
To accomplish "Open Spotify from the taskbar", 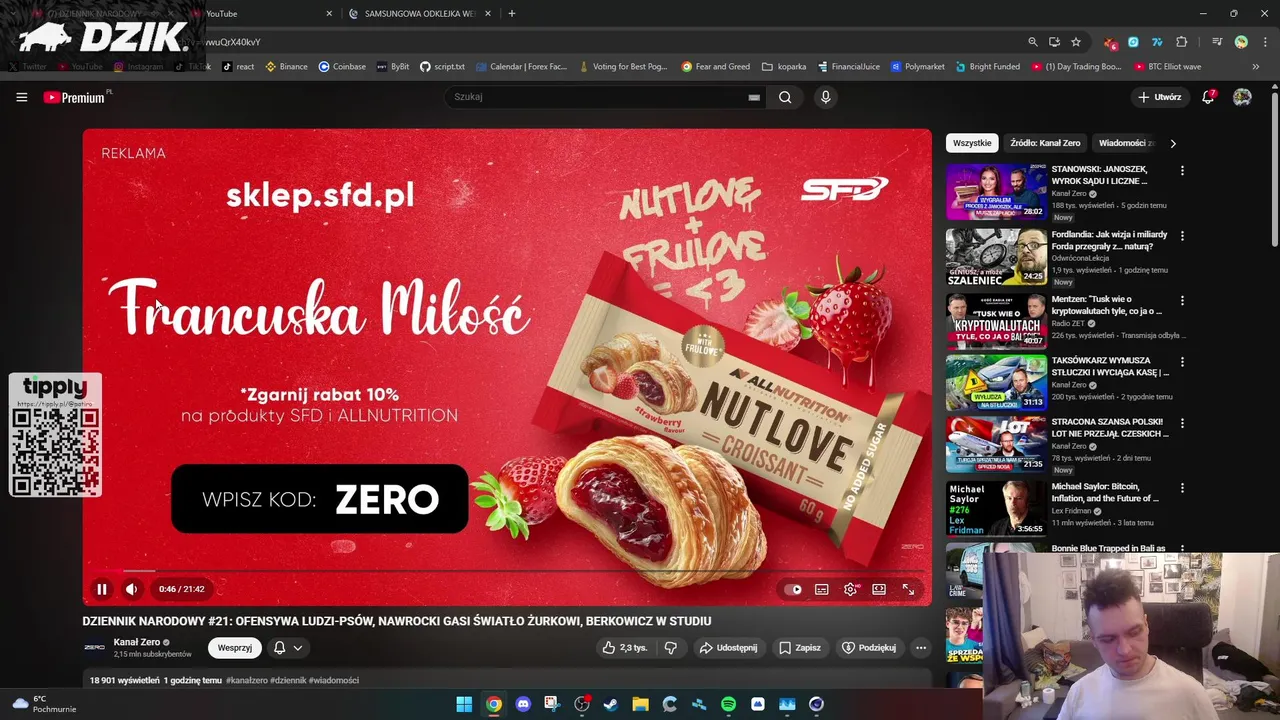I will [x=728, y=704].
